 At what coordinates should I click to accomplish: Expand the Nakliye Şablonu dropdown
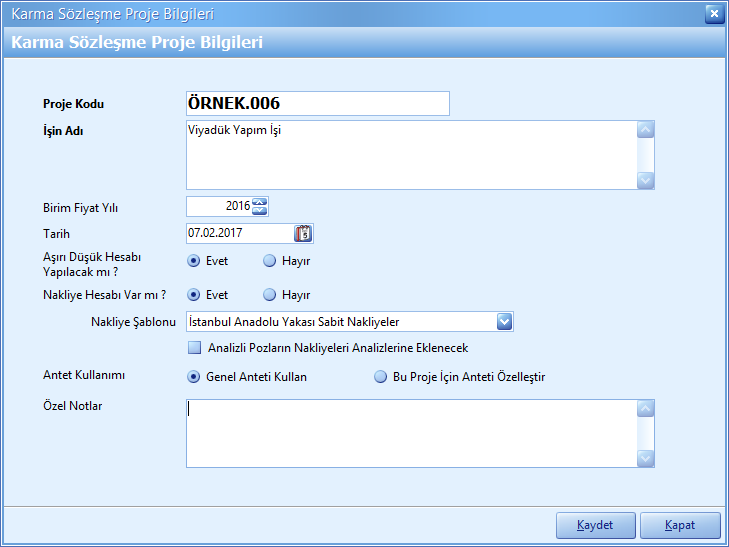click(x=505, y=321)
